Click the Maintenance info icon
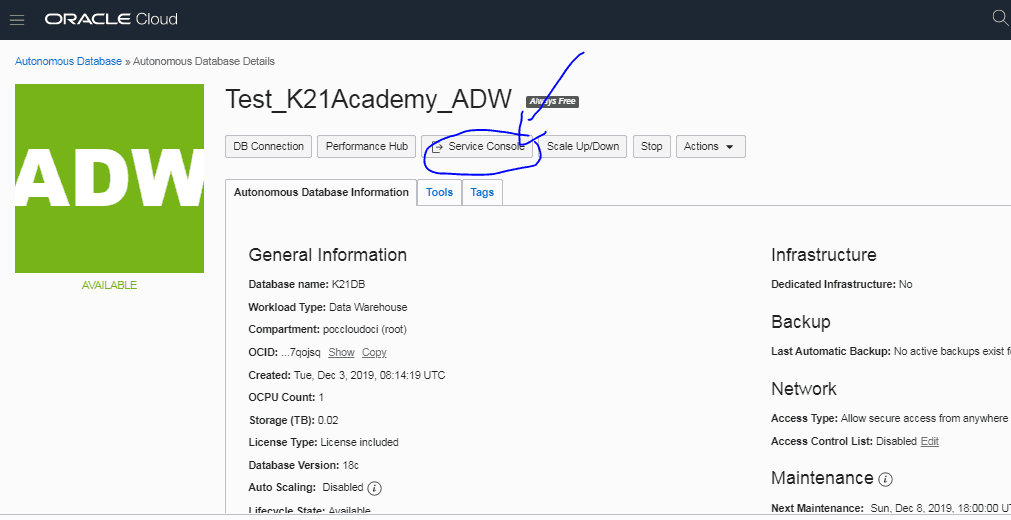This screenshot has height=520, width=1011. click(x=886, y=479)
